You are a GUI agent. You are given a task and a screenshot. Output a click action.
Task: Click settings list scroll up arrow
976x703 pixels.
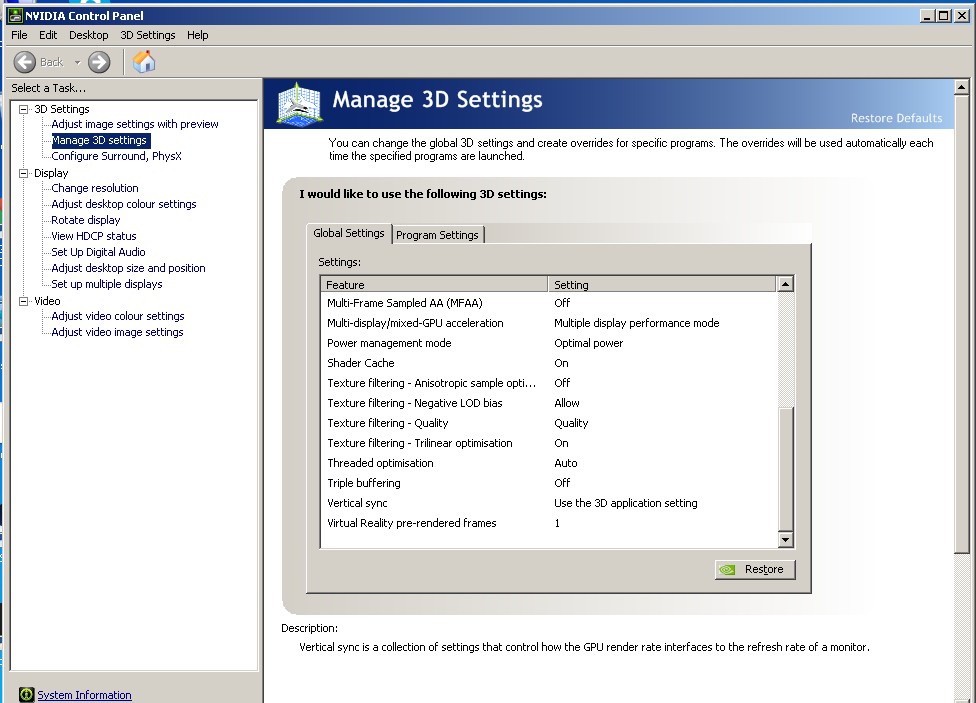(786, 284)
